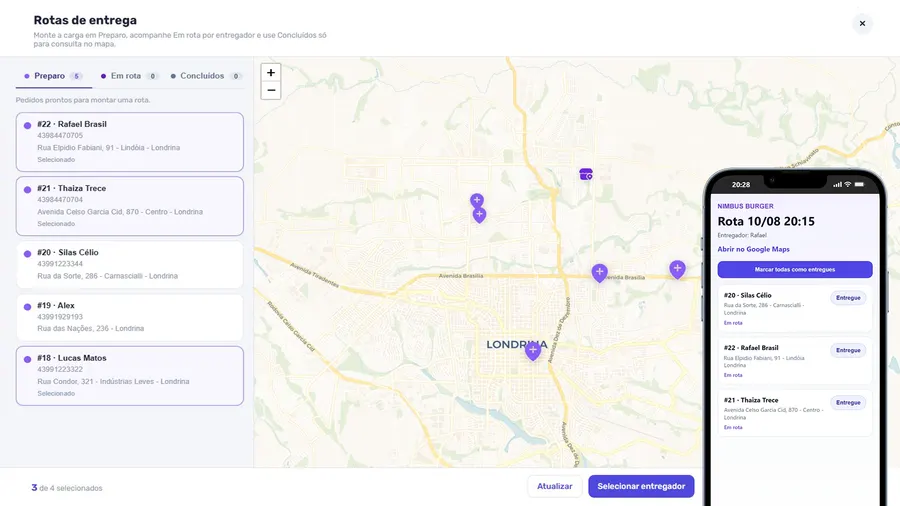The image size is (900, 506).
Task: Close the Rotas de entrega dialog
Action: pos(862,24)
